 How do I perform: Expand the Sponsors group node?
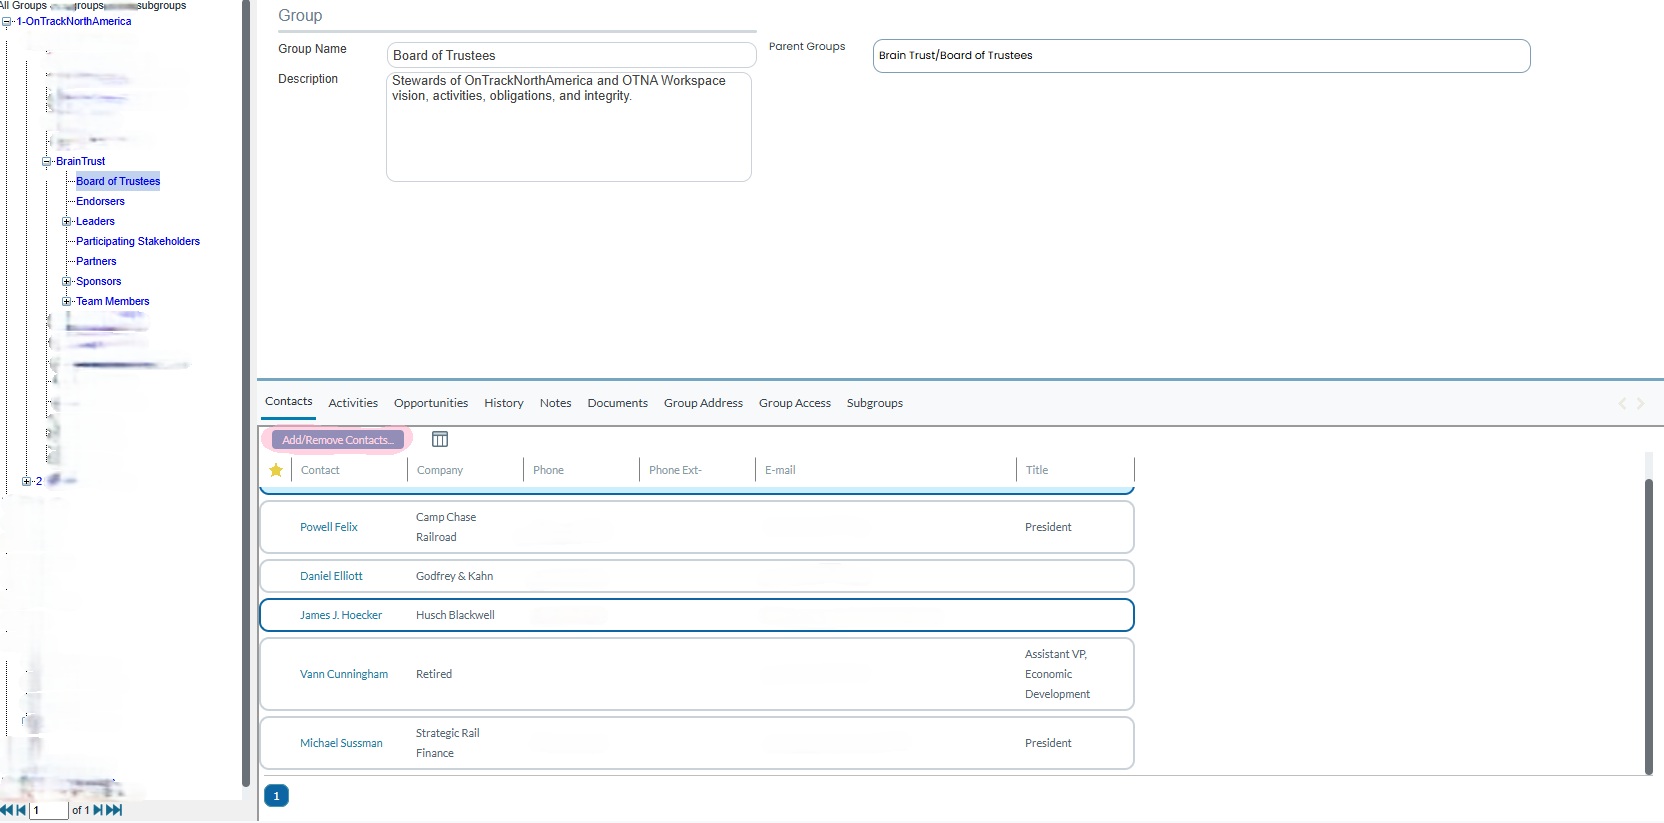pyautogui.click(x=66, y=281)
